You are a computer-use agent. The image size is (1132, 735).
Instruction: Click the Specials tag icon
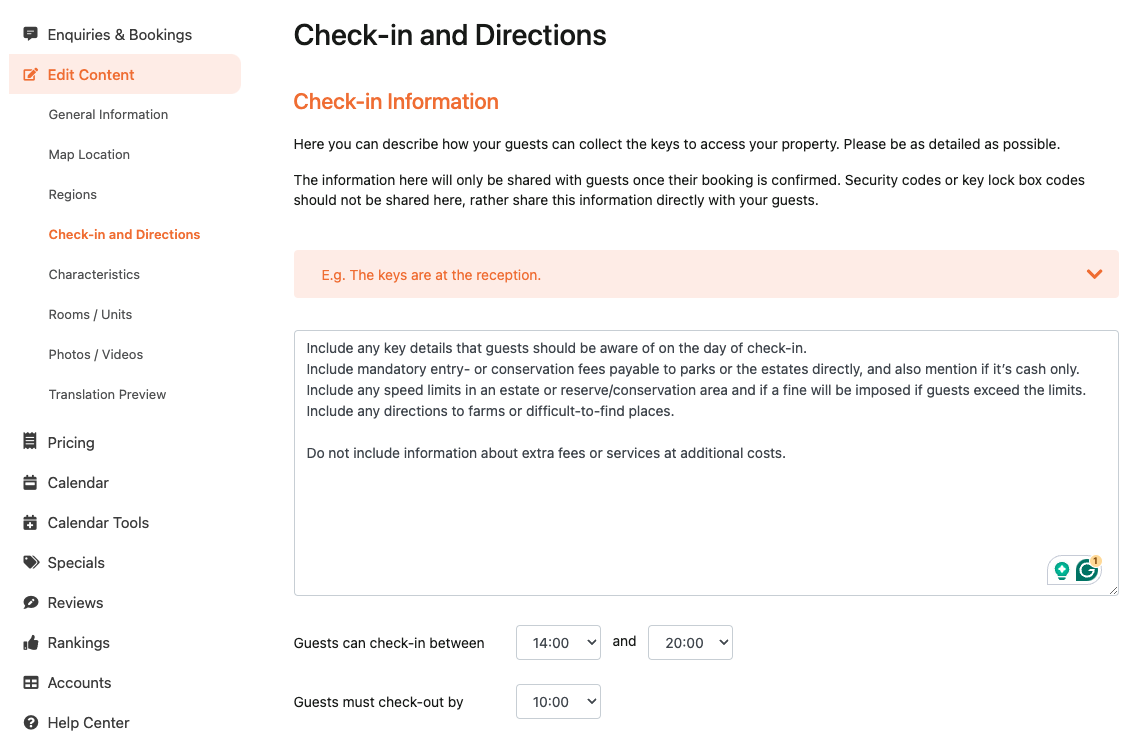coord(31,562)
